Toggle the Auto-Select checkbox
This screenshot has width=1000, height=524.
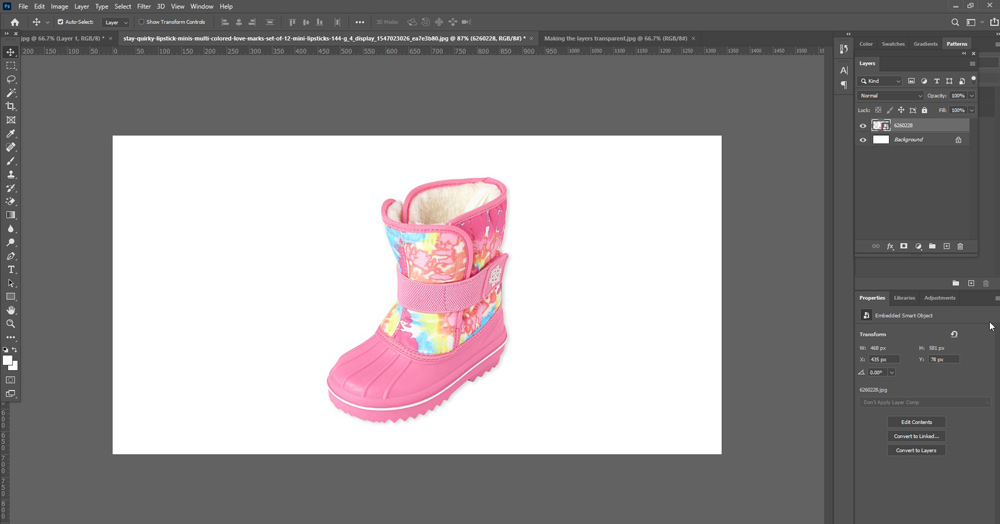click(61, 22)
